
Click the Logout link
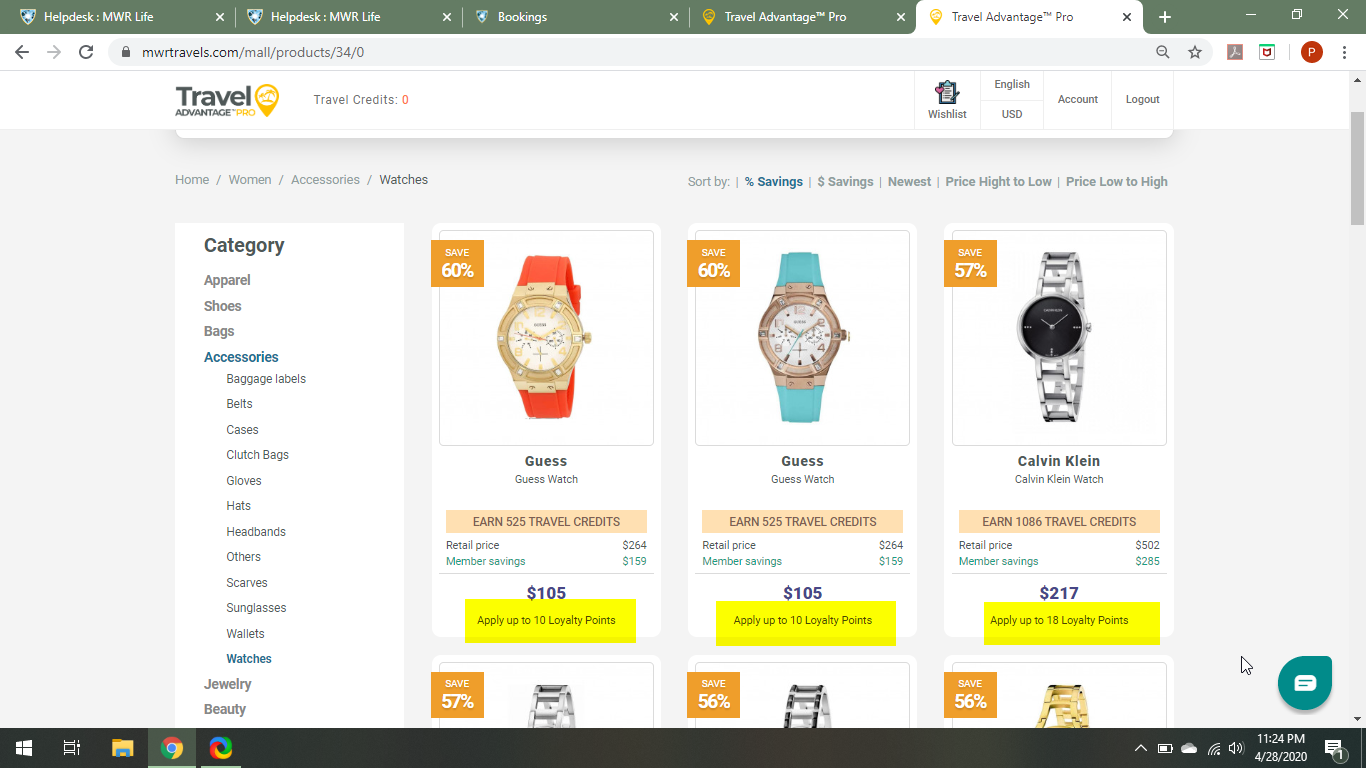[x=1142, y=100]
